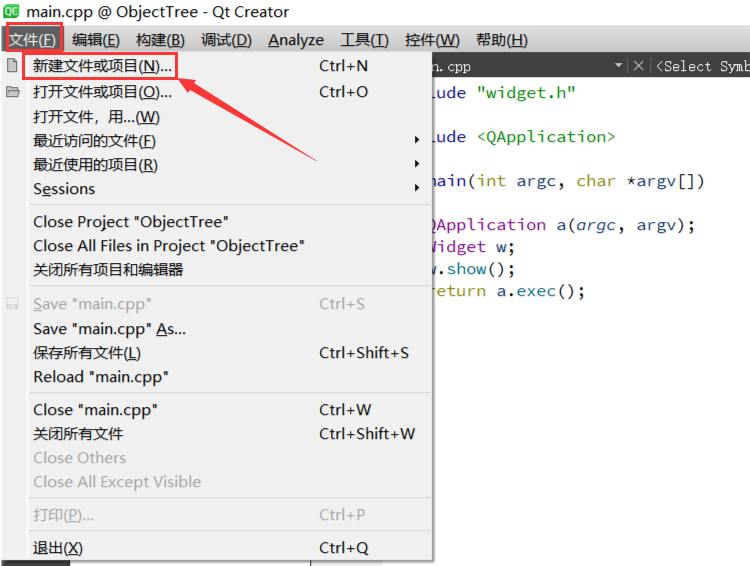Open the file selector dropdown arrow
Image resolution: width=750 pixels, height=566 pixels.
click(x=618, y=65)
